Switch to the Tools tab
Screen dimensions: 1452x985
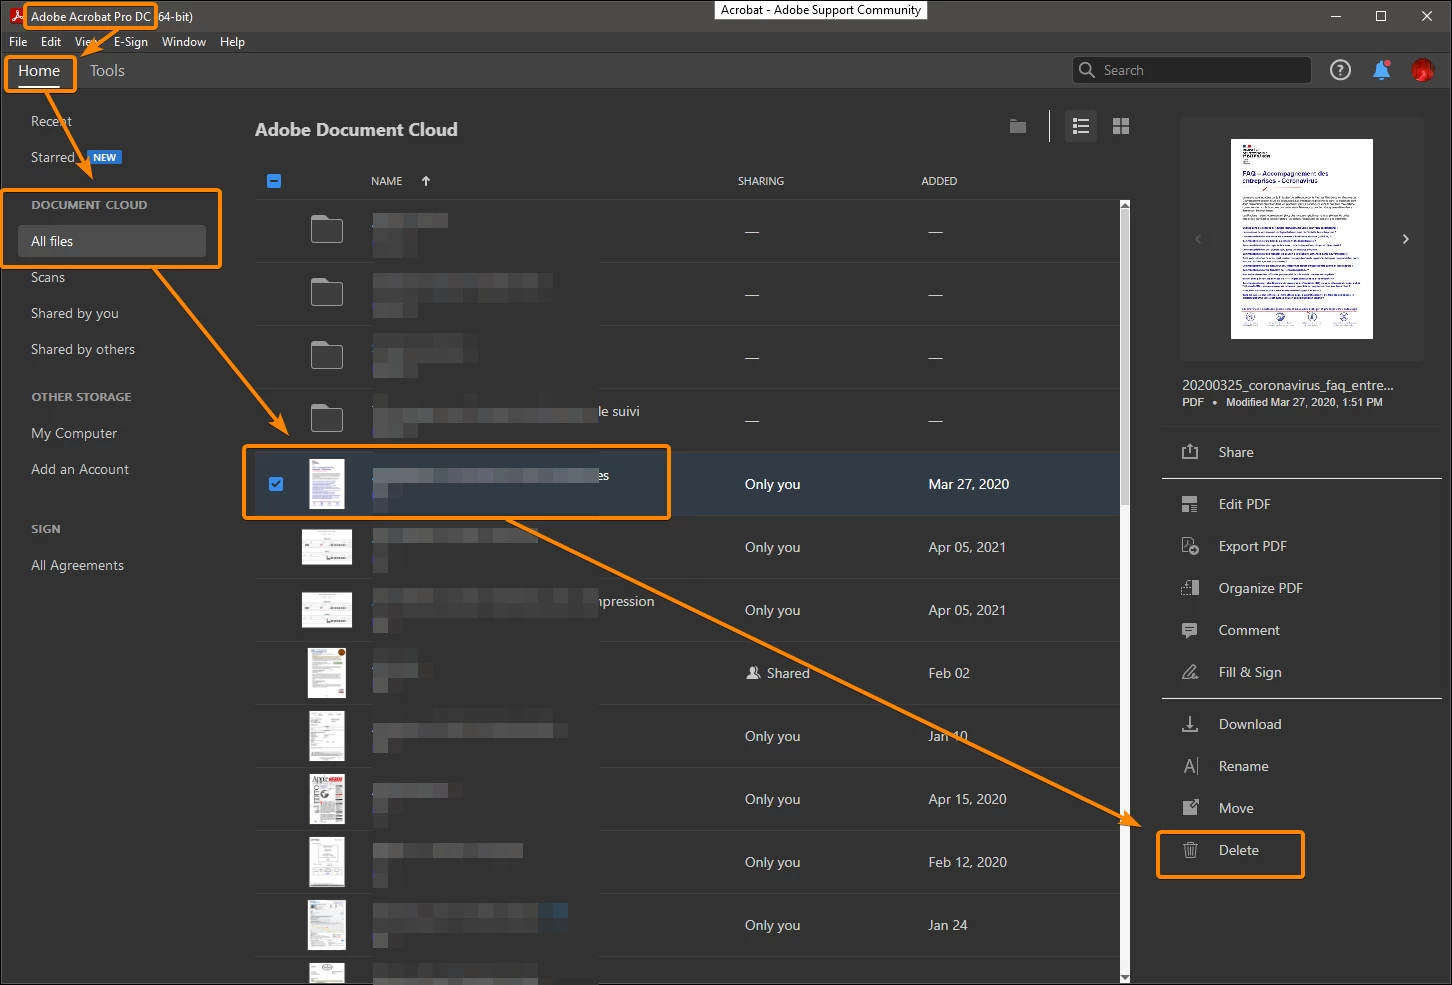(x=107, y=71)
